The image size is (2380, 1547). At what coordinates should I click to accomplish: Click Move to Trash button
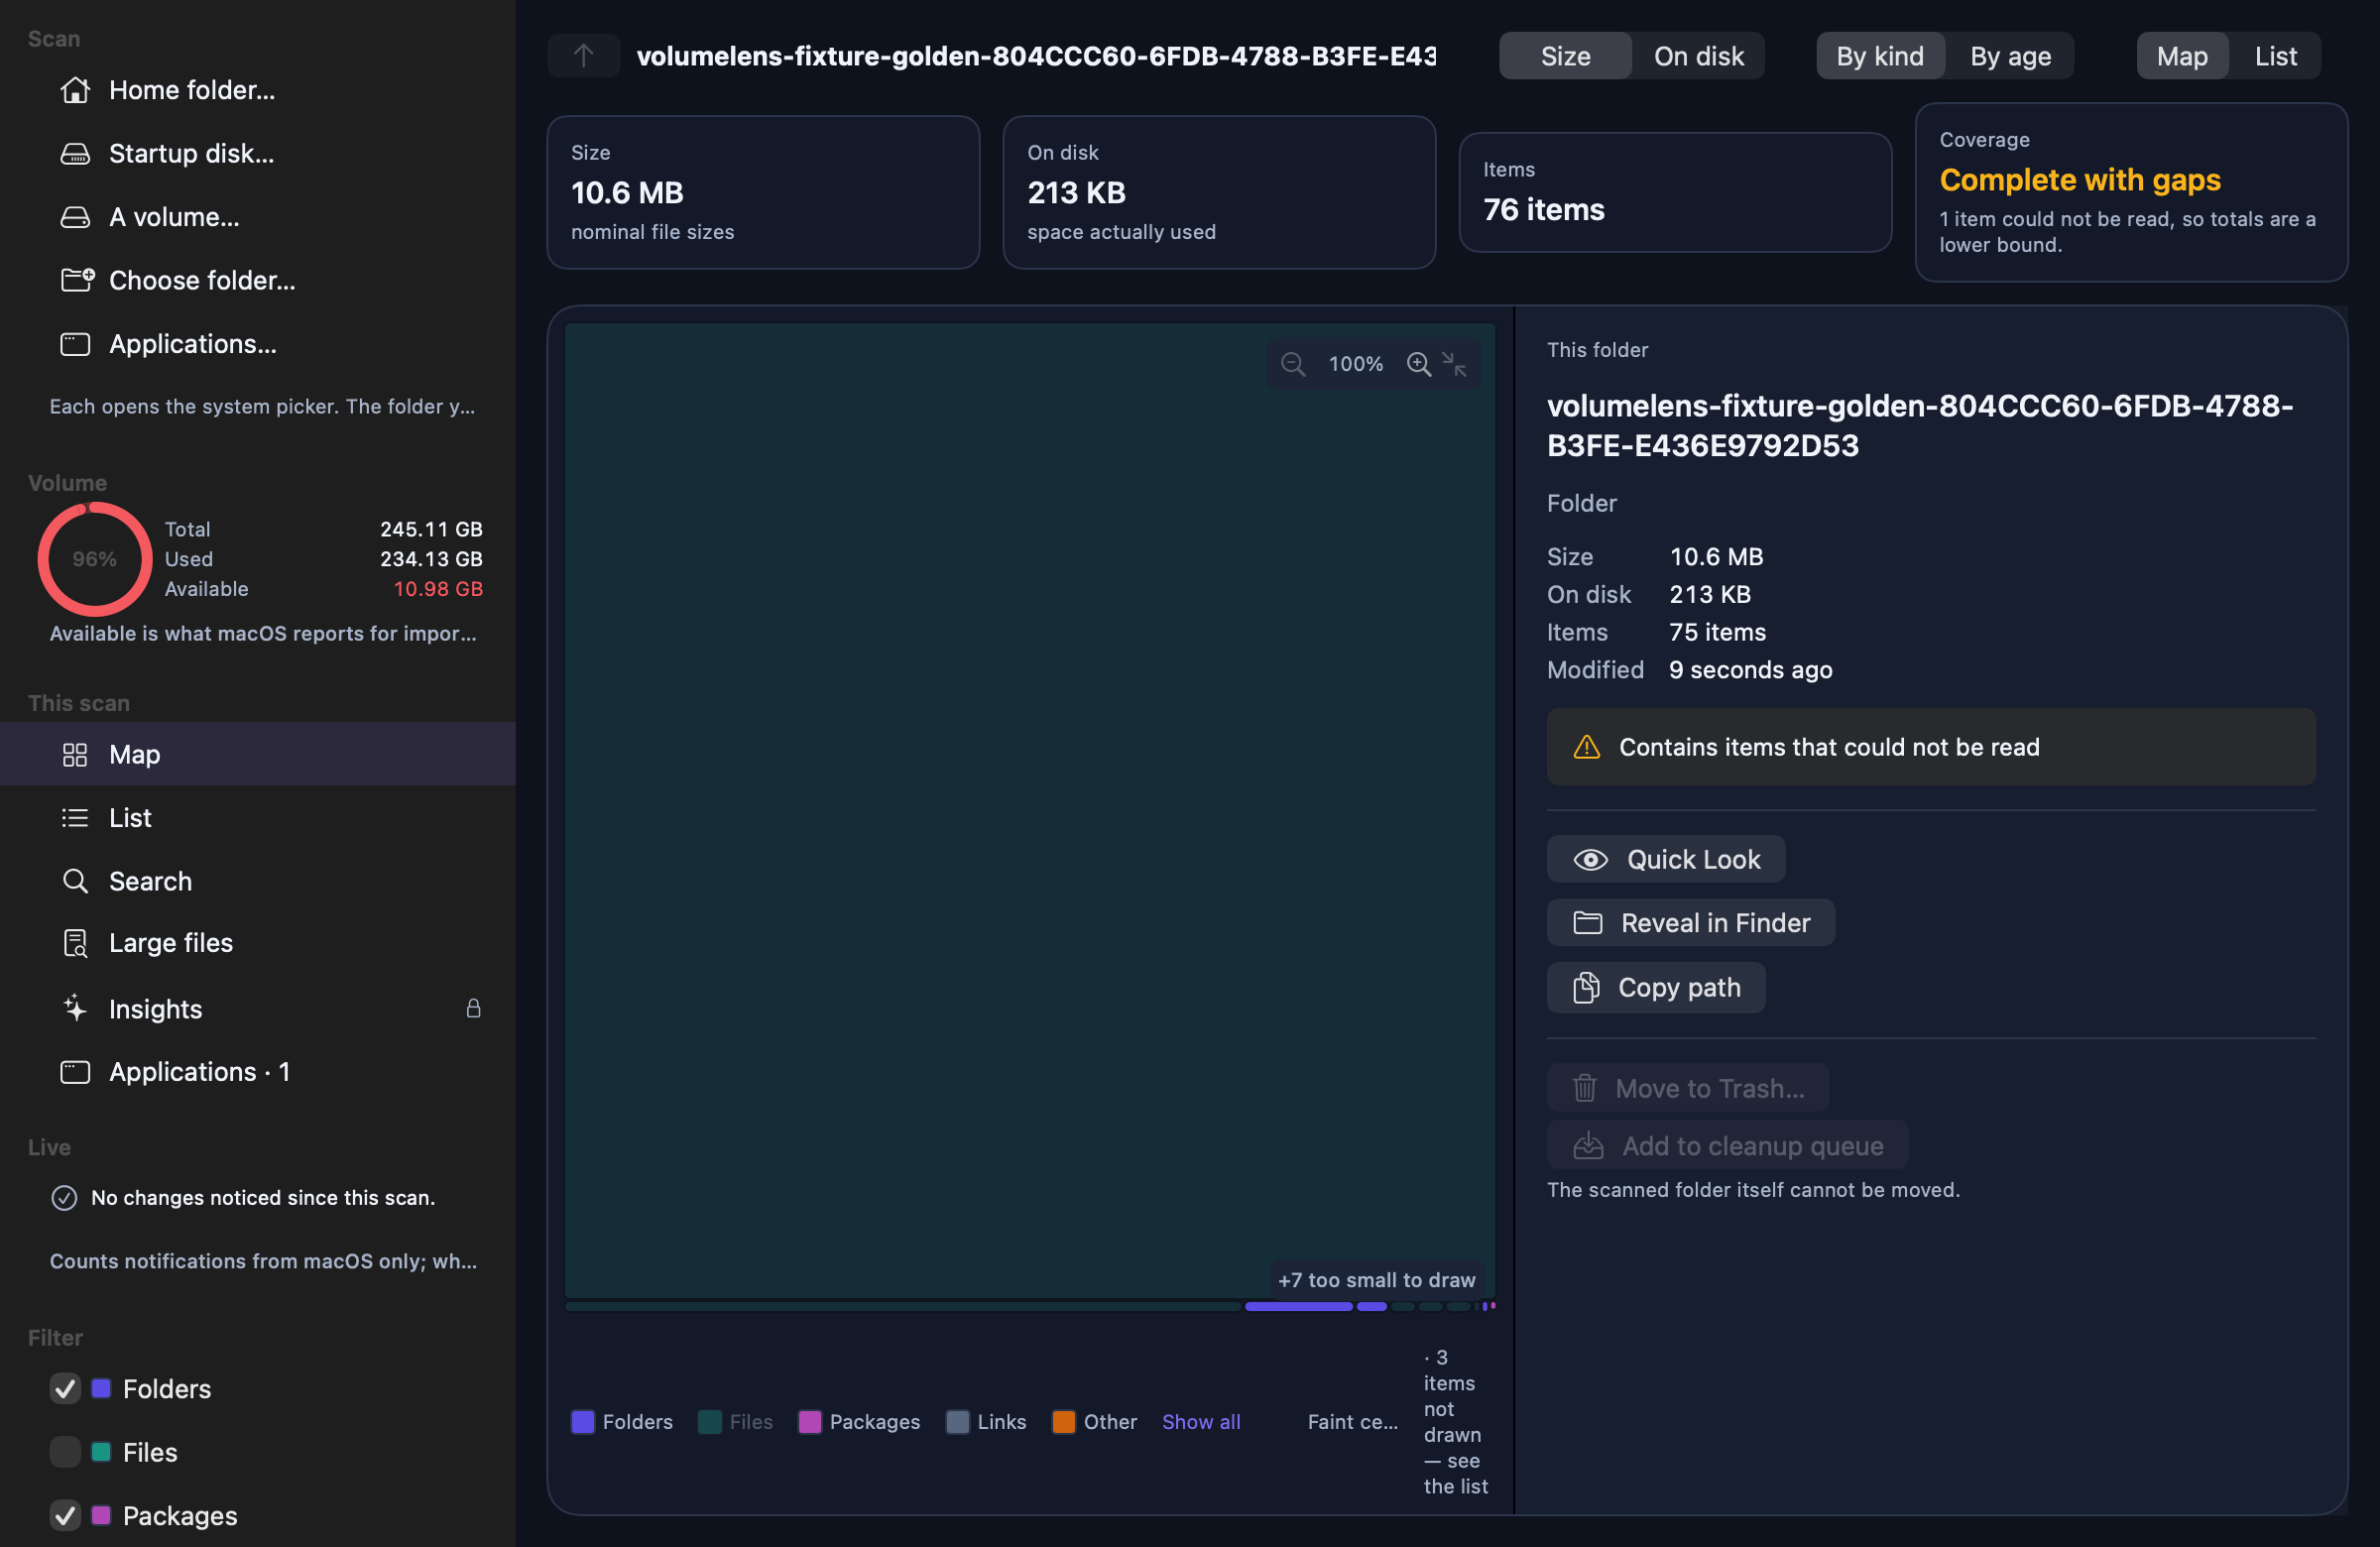point(1688,1088)
